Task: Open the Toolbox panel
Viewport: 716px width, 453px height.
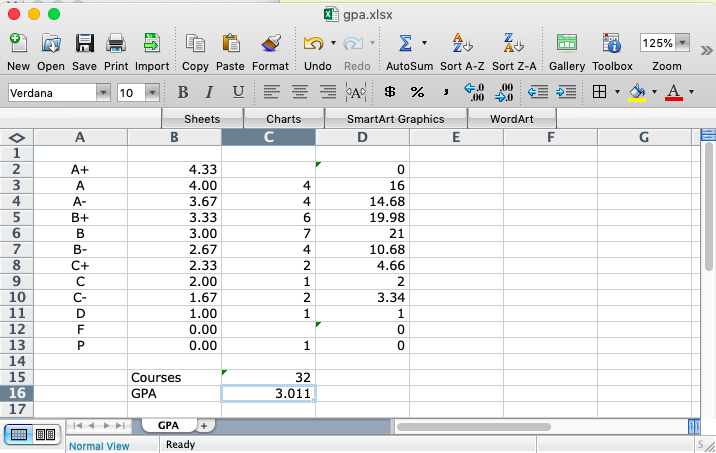Action: [x=612, y=44]
